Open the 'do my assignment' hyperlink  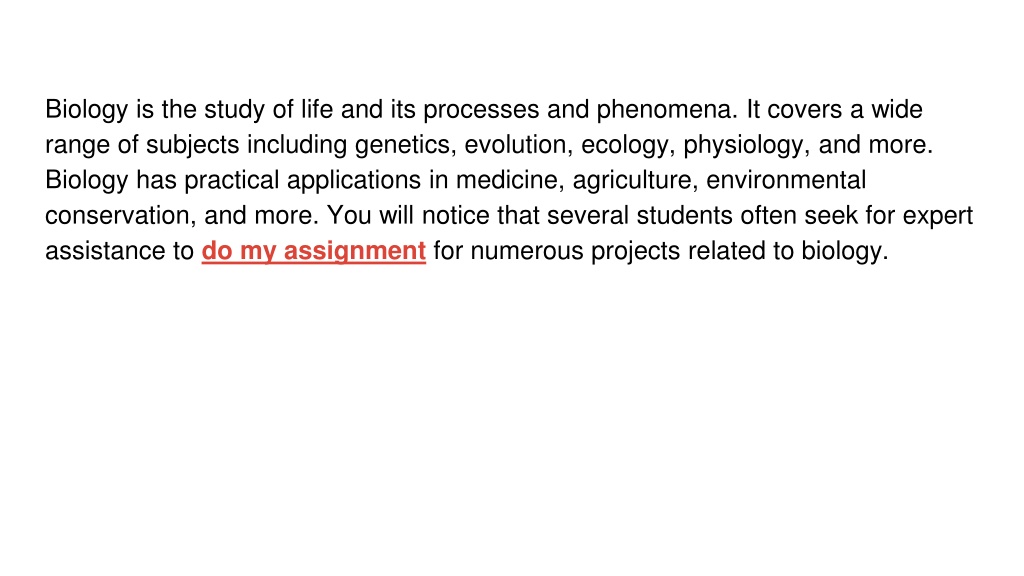pos(313,251)
